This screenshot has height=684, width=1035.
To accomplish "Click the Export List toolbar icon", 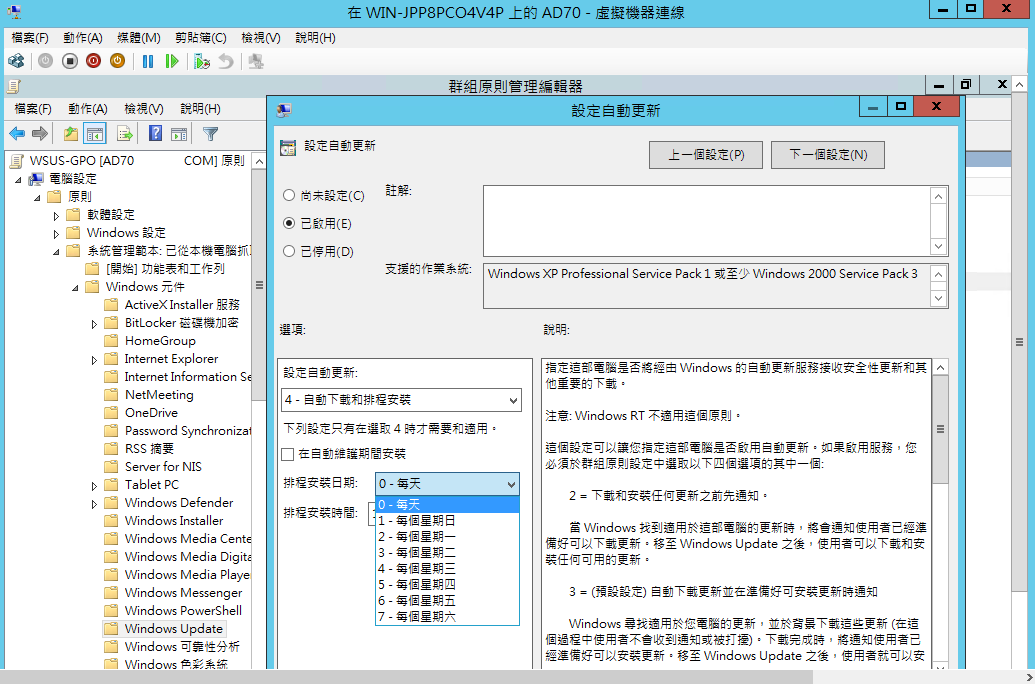I will click(125, 134).
